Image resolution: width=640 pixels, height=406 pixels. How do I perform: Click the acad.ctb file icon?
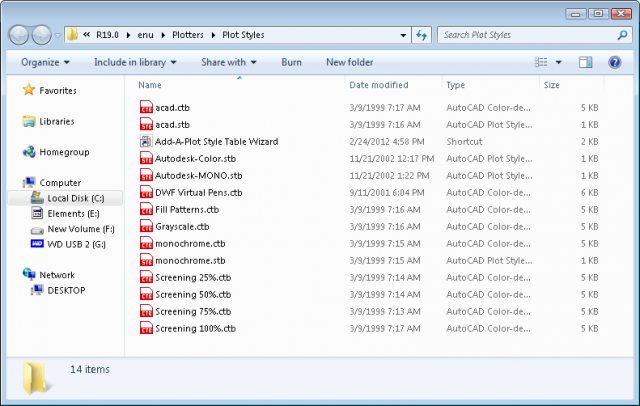point(146,107)
